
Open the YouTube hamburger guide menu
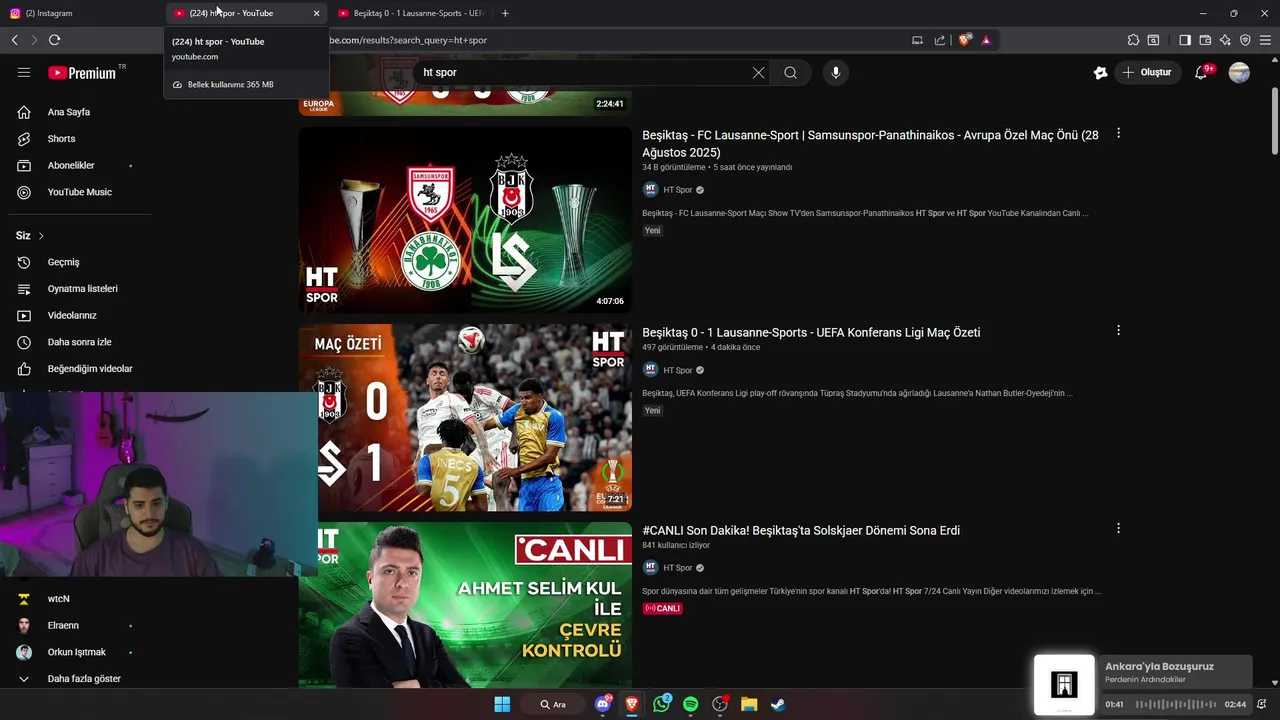coord(24,72)
